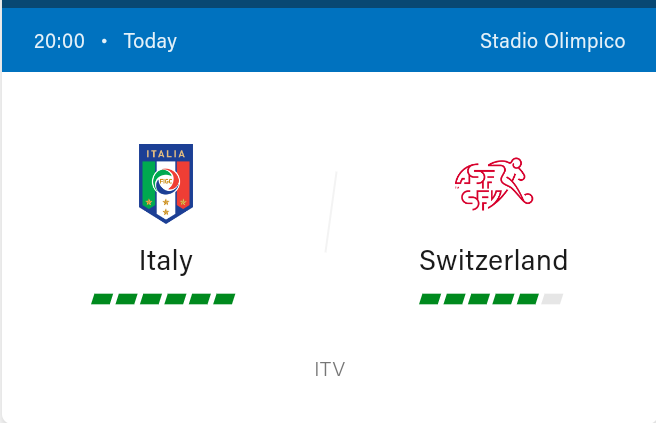
Task: Open the Switzerland team name link
Action: click(494, 260)
